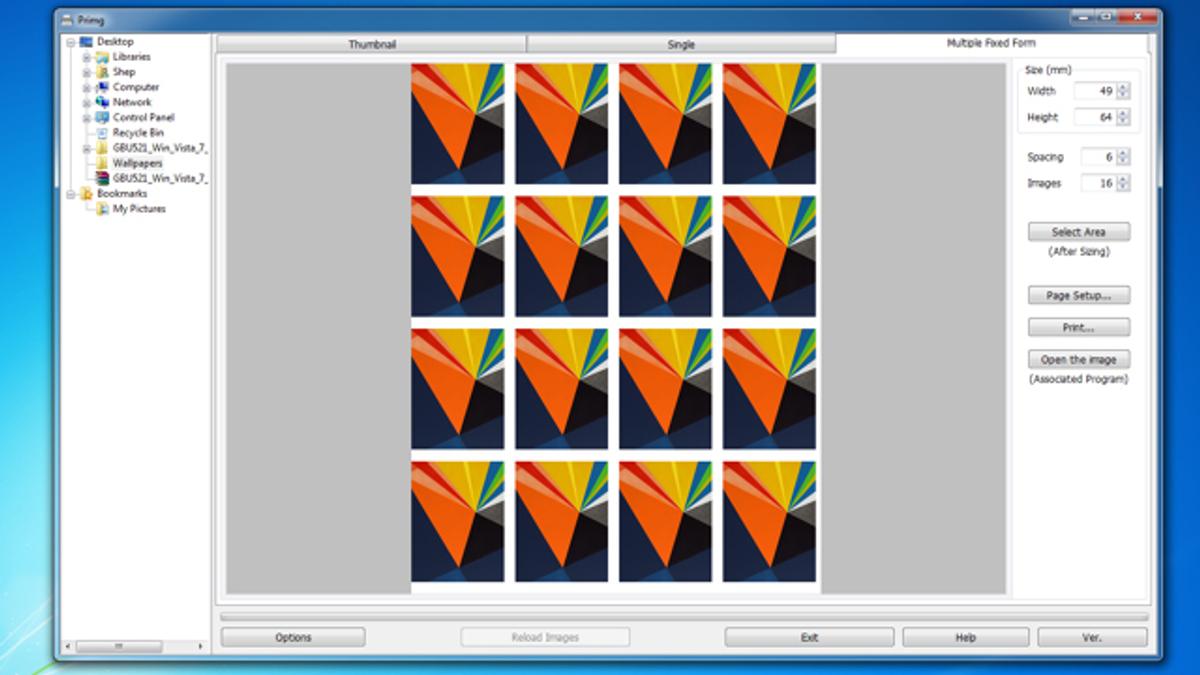The width and height of the screenshot is (1200, 675).
Task: Click the Bookmarks star folder icon
Action: 86,193
